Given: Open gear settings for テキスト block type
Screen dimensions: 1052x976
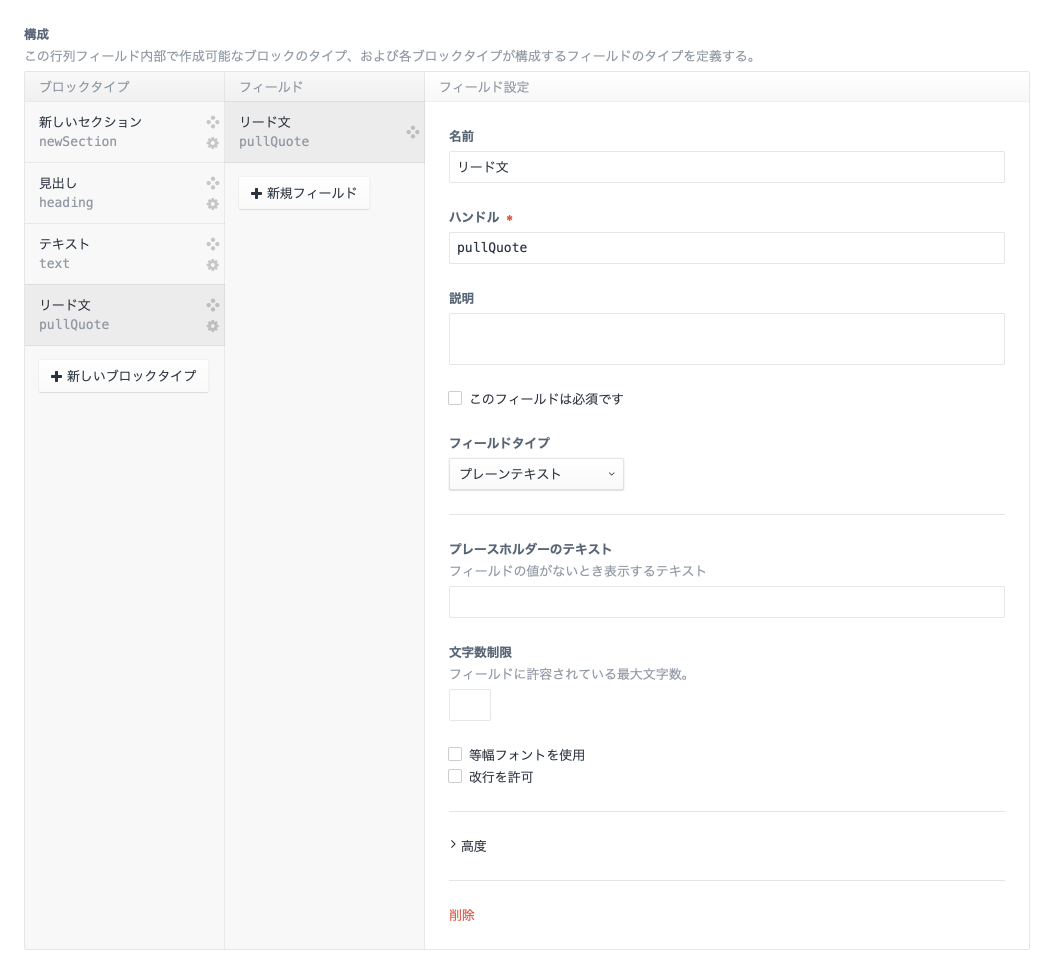Looking at the screenshot, I should coord(212,265).
